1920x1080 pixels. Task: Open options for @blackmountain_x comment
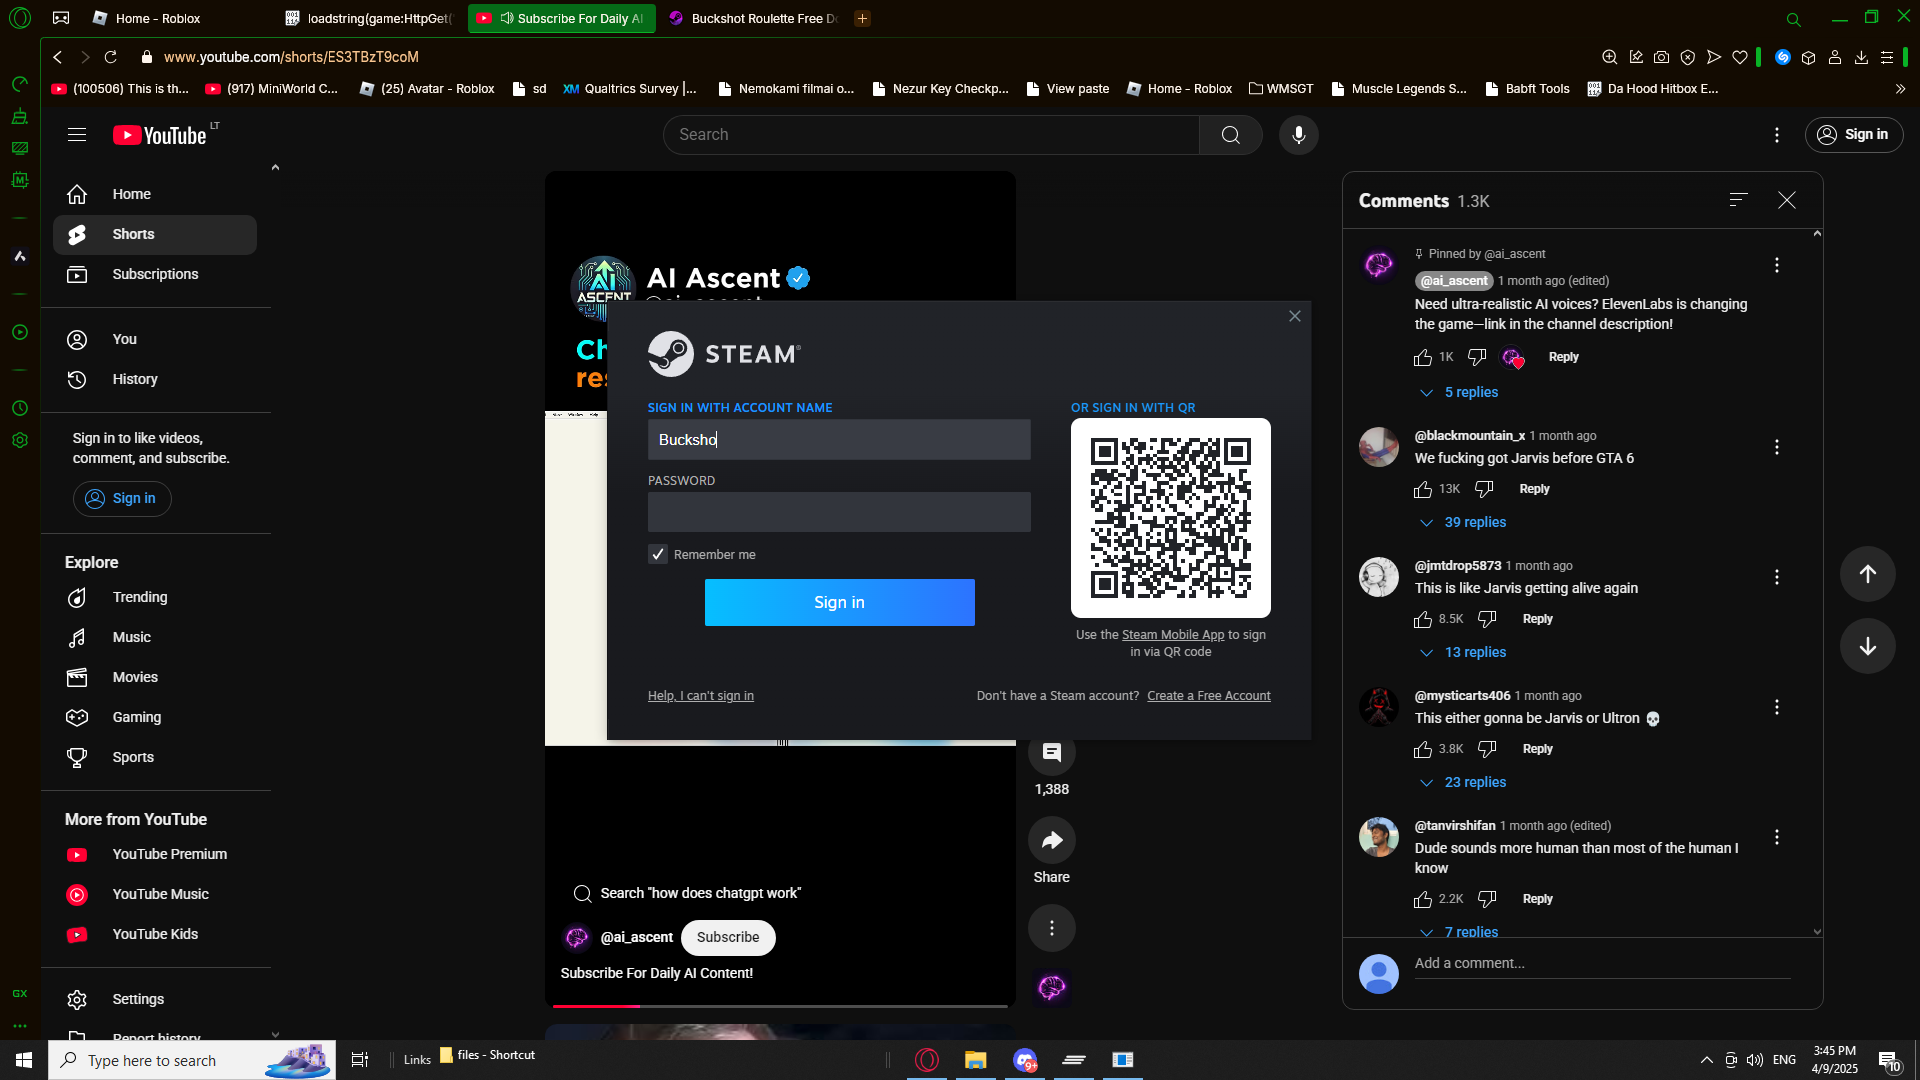tap(1777, 447)
